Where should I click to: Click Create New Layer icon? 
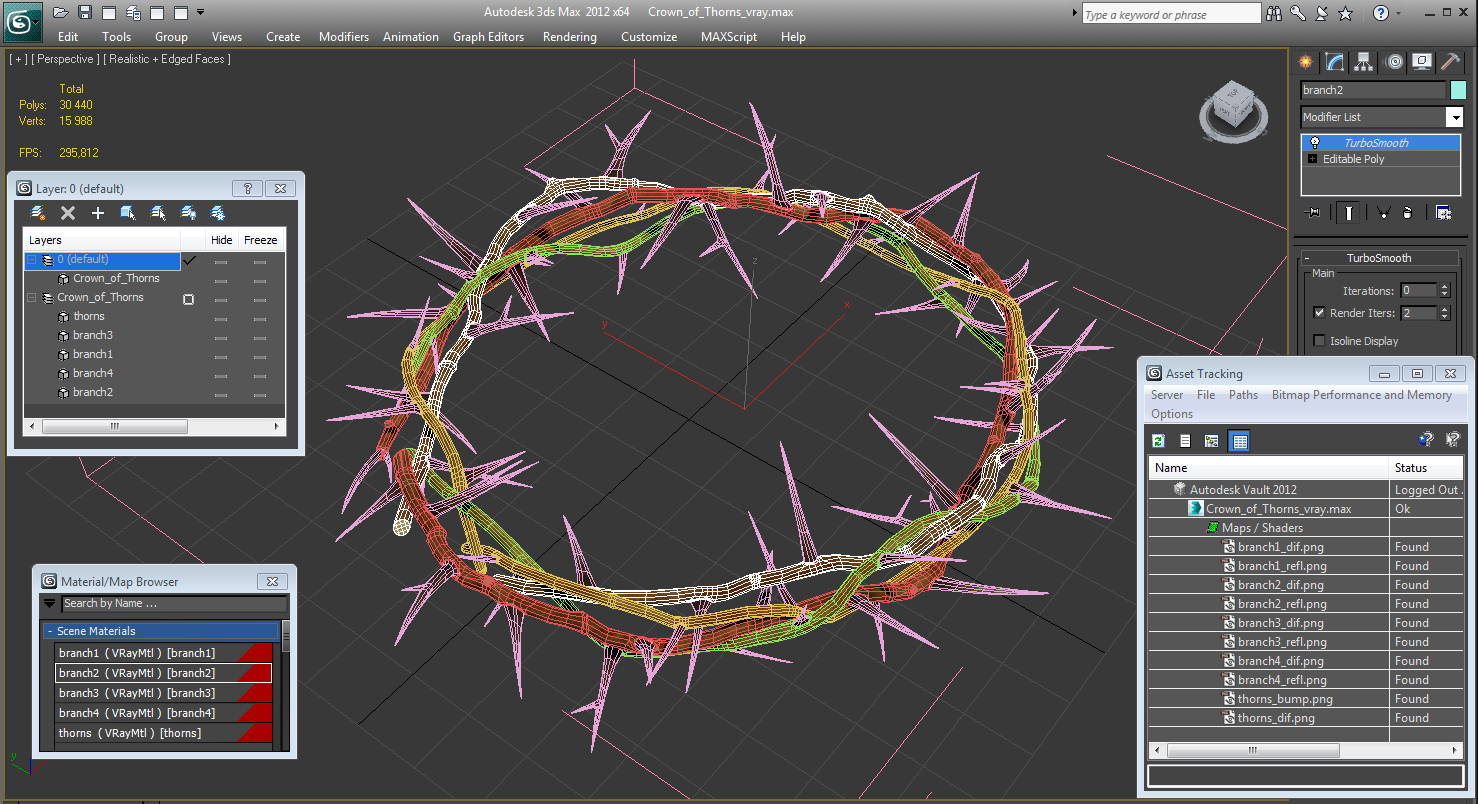coord(38,213)
